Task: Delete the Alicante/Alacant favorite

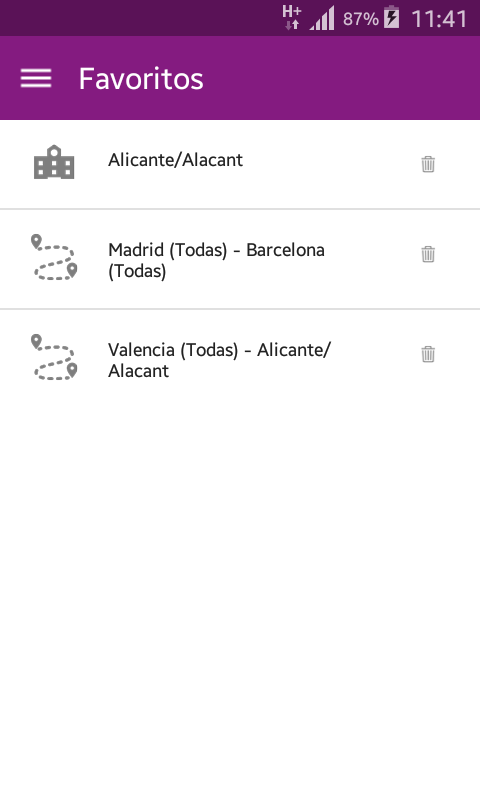Action: pos(428,164)
